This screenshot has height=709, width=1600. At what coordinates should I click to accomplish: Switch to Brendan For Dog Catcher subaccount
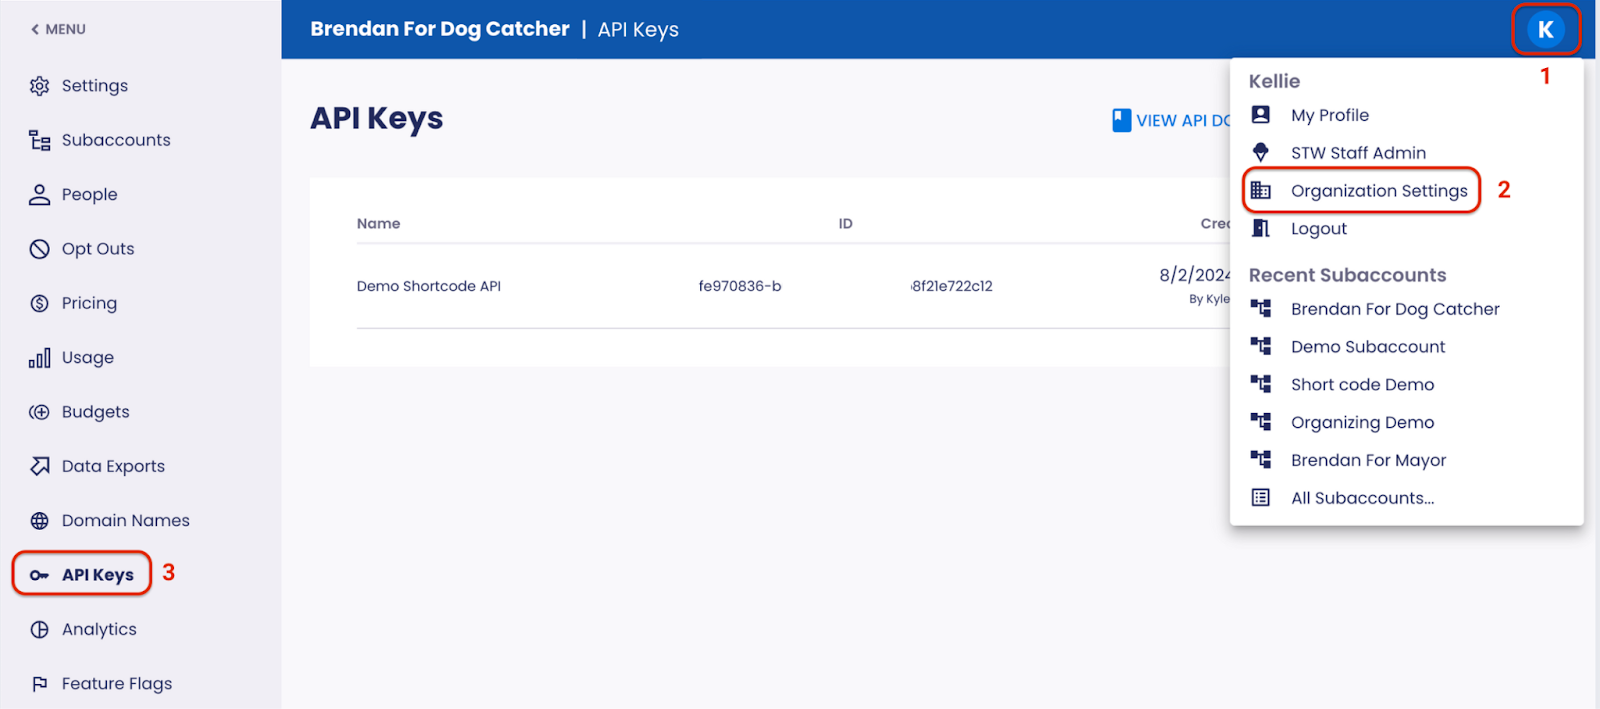coord(1395,309)
